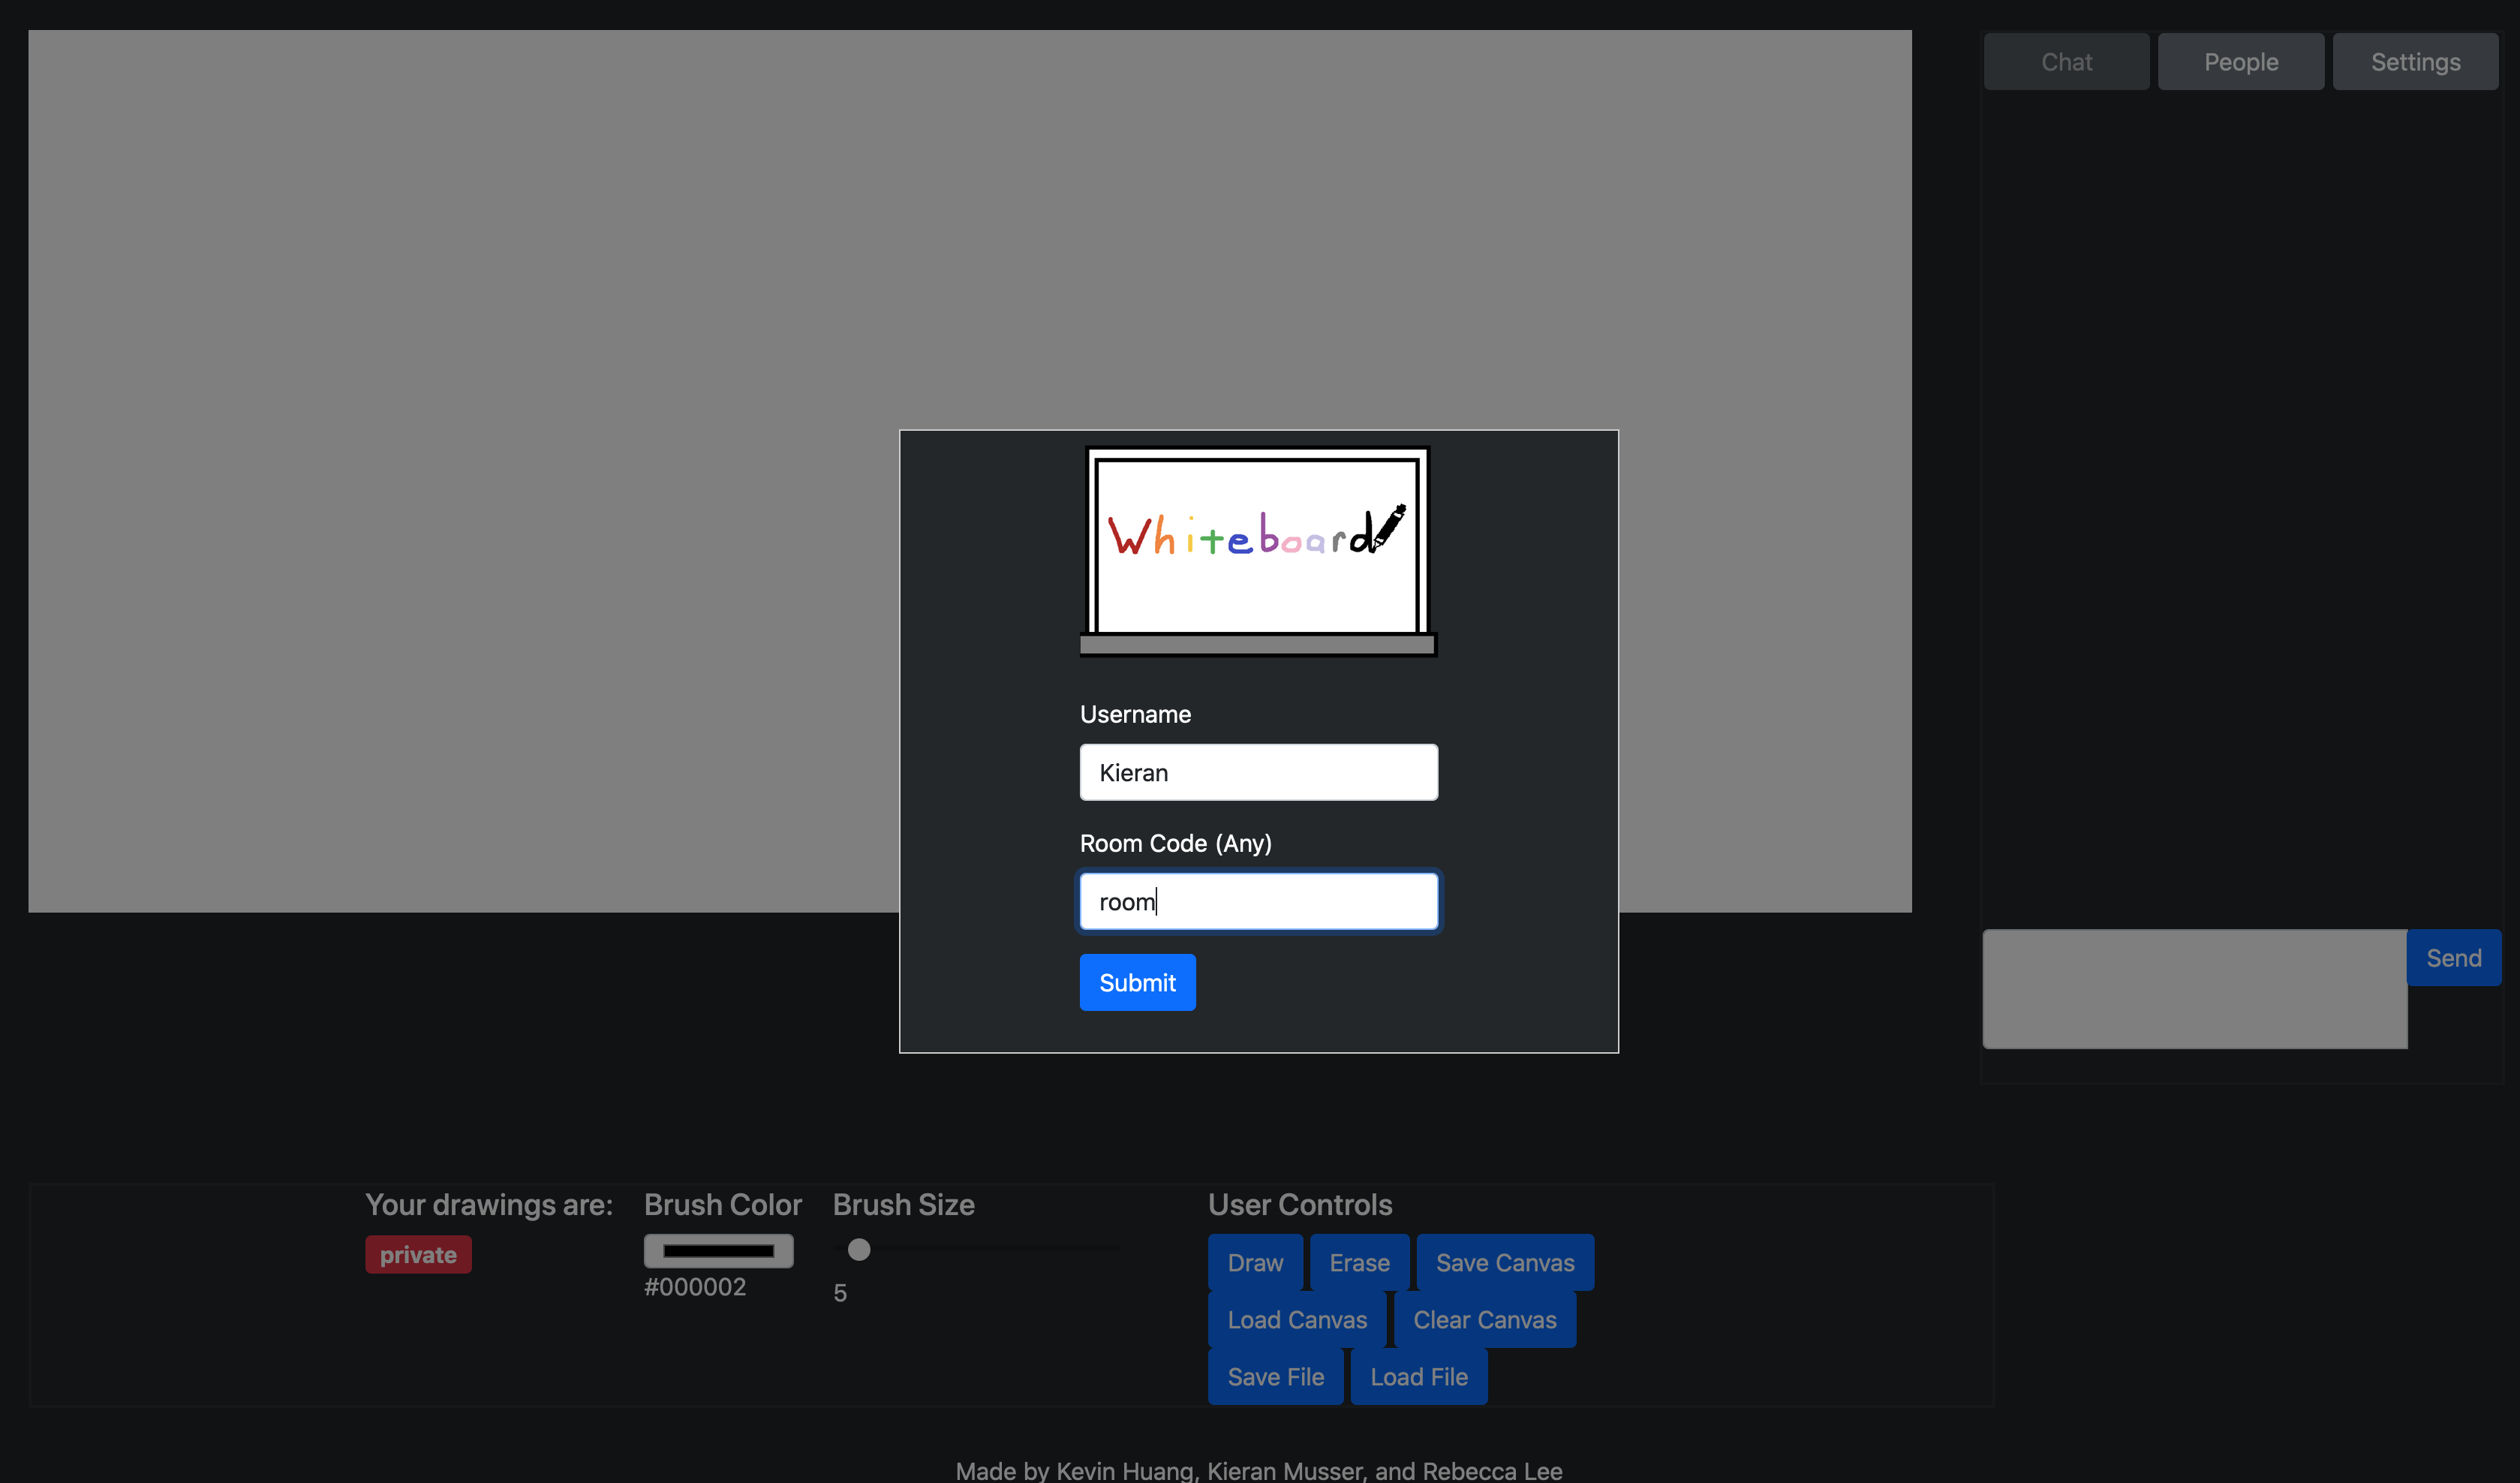2520x1483 pixels.
Task: Click the Brush Size slider handle
Action: [x=859, y=1249]
